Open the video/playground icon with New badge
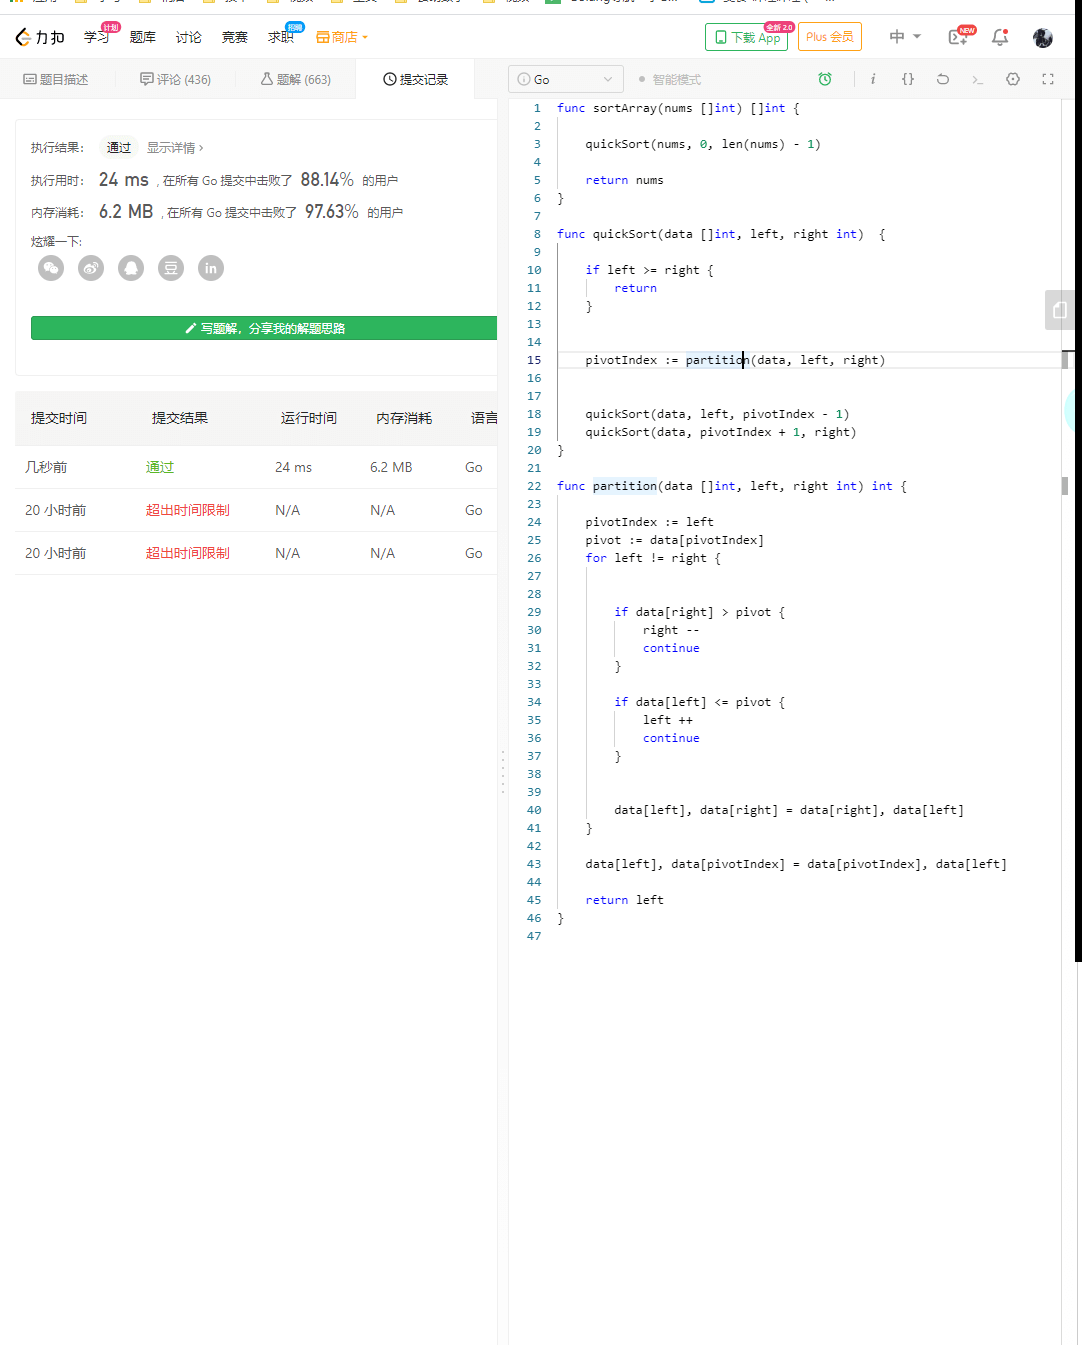The image size is (1082, 1345). pyautogui.click(x=958, y=37)
